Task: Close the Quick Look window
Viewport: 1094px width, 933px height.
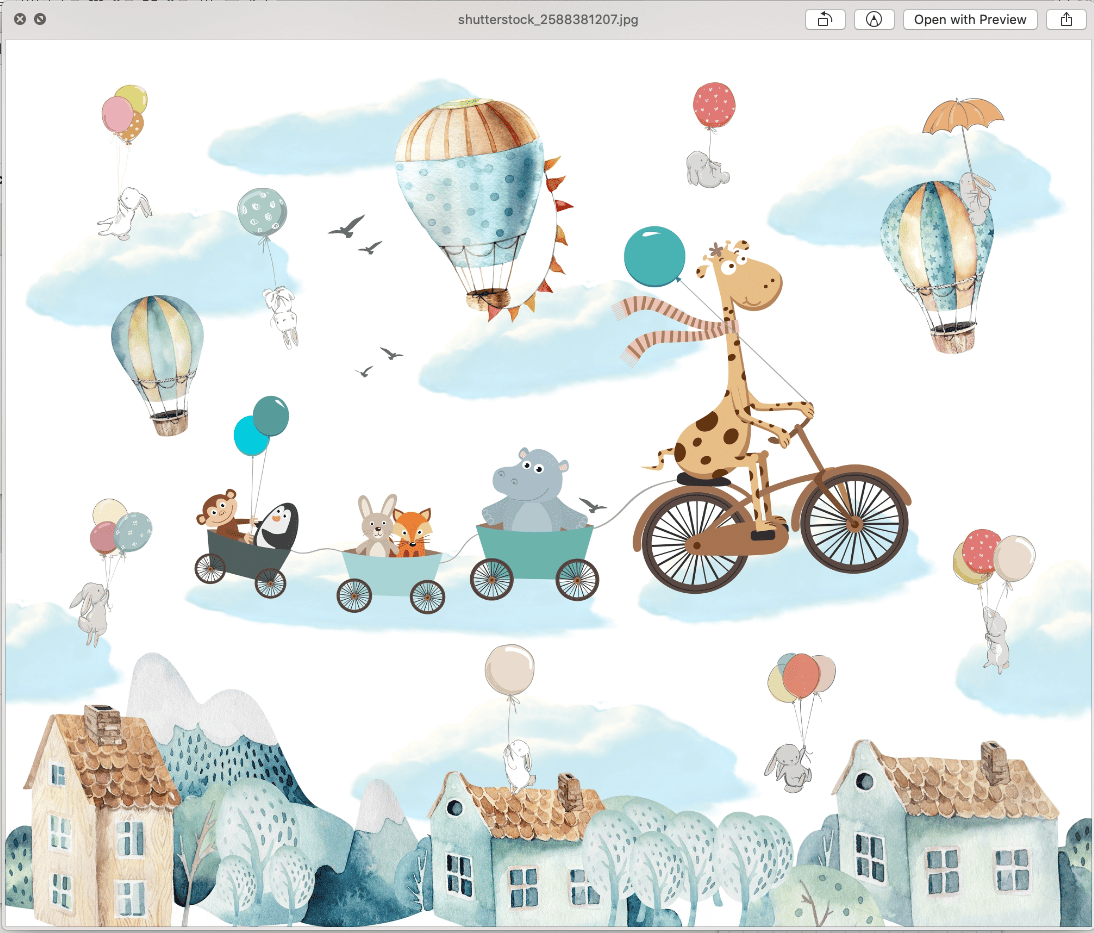Action: (20, 19)
